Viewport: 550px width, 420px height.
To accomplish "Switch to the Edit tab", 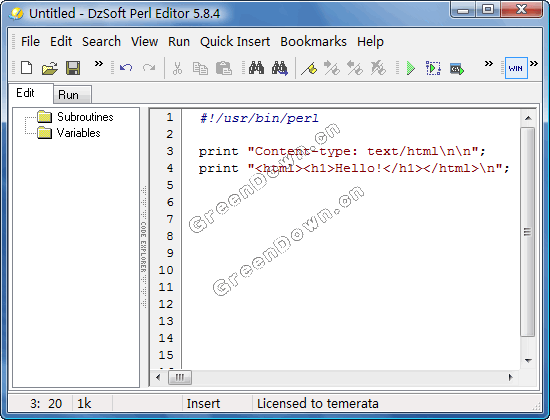I will [31, 93].
